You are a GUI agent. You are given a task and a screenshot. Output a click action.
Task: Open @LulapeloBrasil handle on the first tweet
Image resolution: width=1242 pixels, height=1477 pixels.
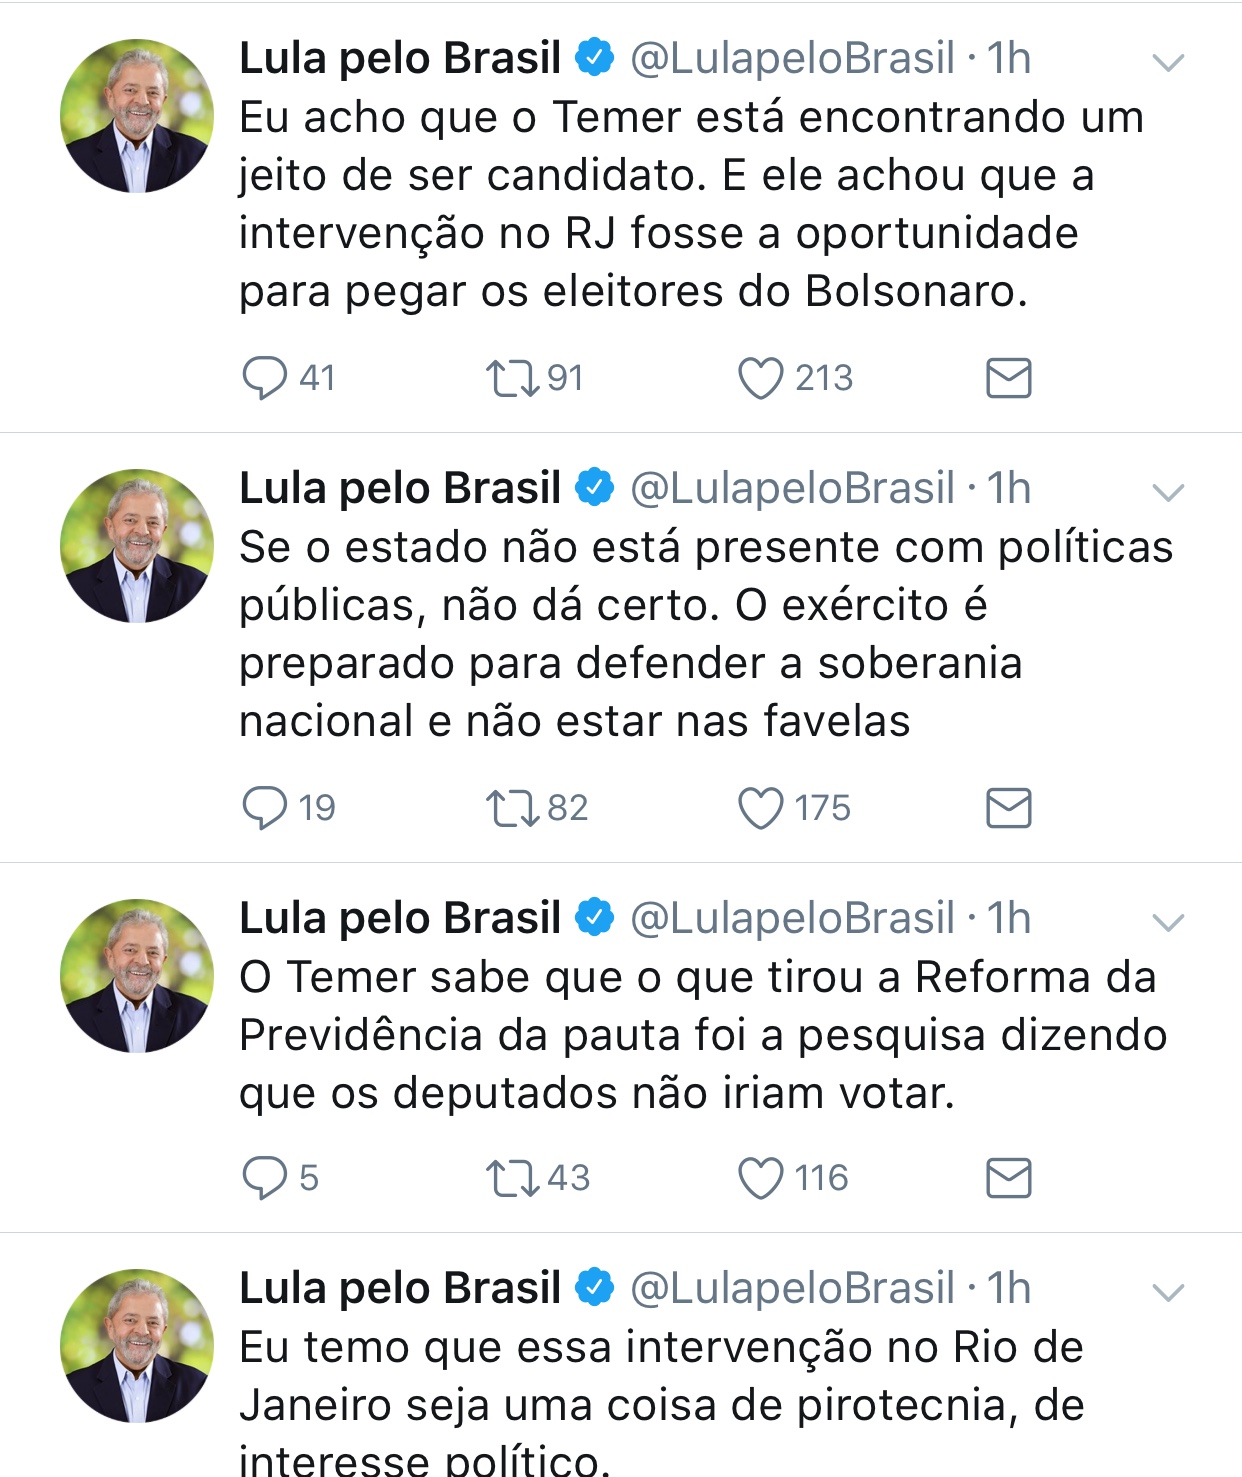coord(792,59)
